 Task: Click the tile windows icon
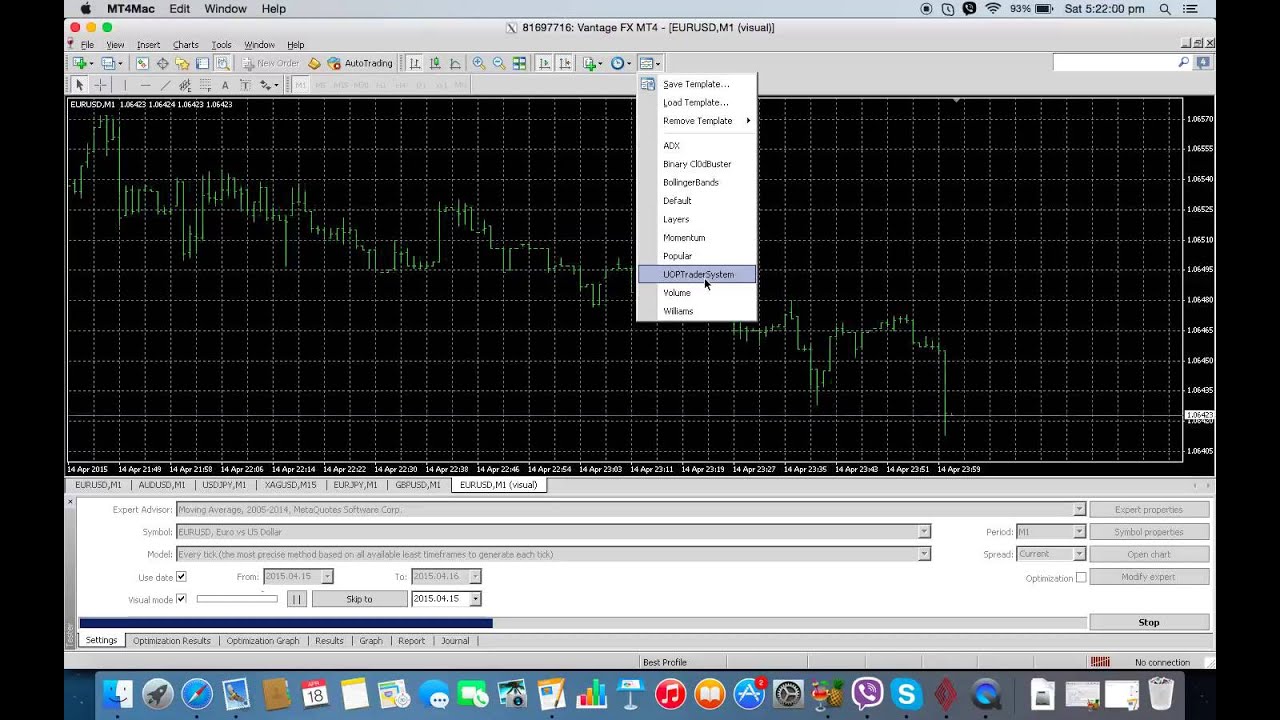point(519,63)
